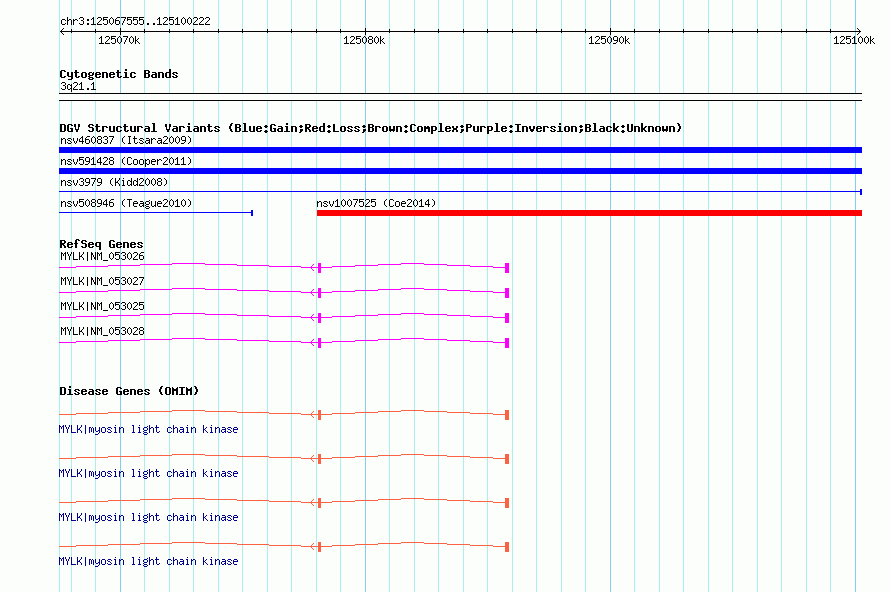The image size is (890, 592).
Task: Click the 125100k ruler tick label
Action: pos(854,40)
